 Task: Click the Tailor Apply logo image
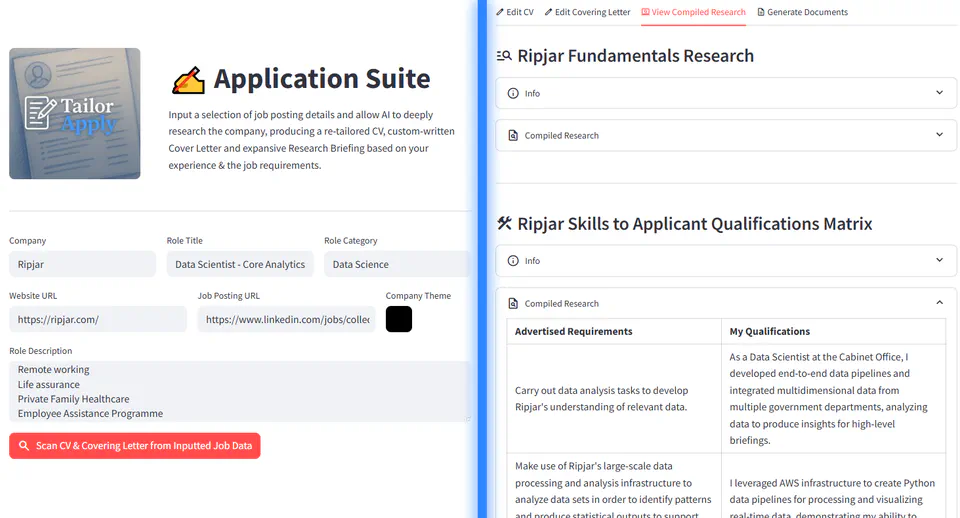coord(75,113)
